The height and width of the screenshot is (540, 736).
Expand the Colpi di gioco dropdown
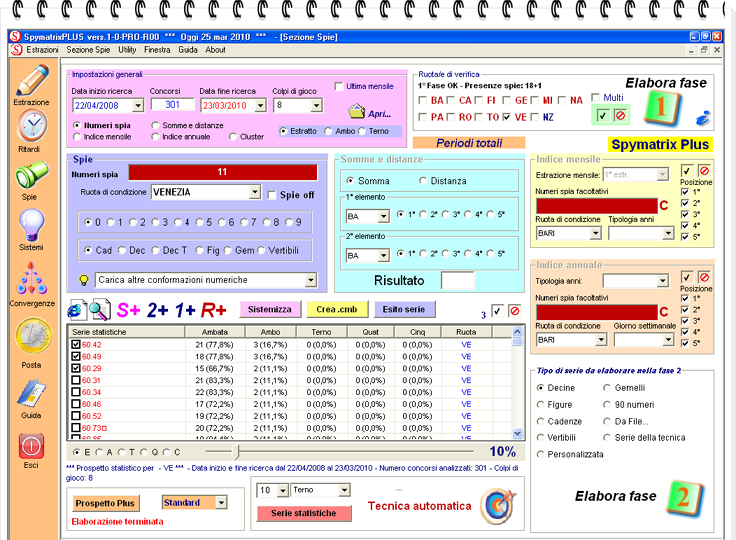317,105
